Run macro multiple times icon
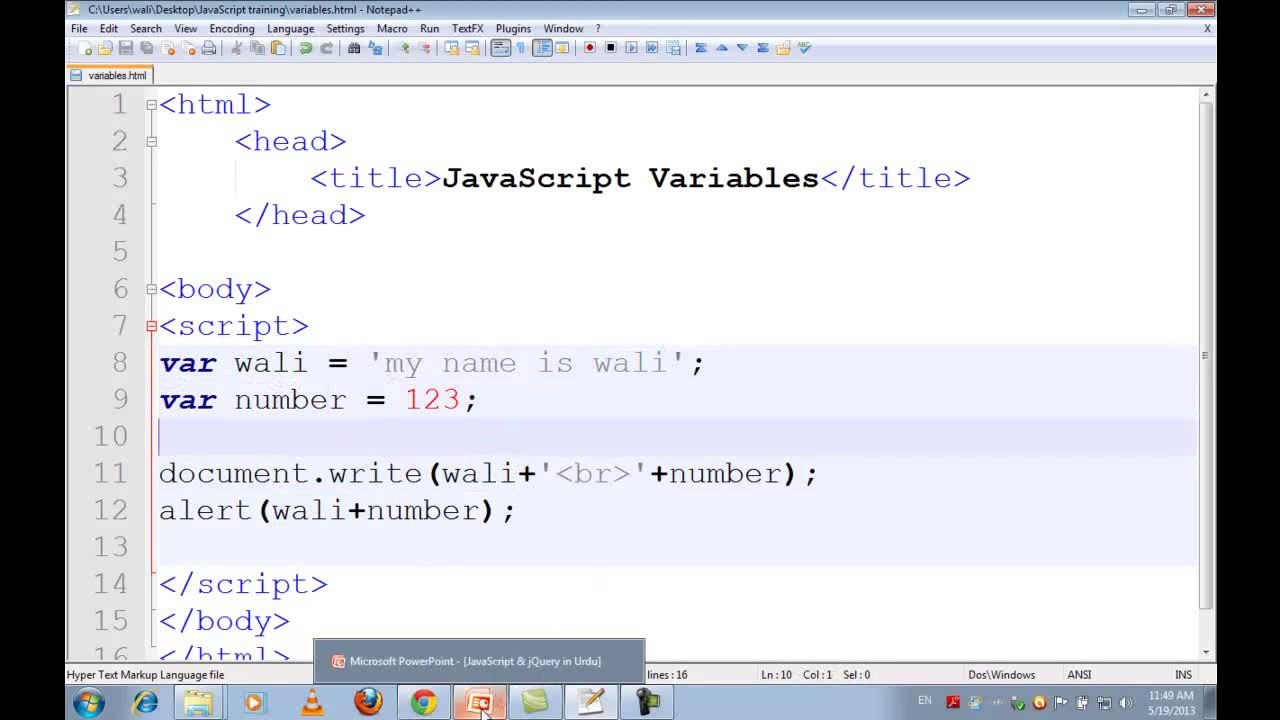 [x=652, y=48]
